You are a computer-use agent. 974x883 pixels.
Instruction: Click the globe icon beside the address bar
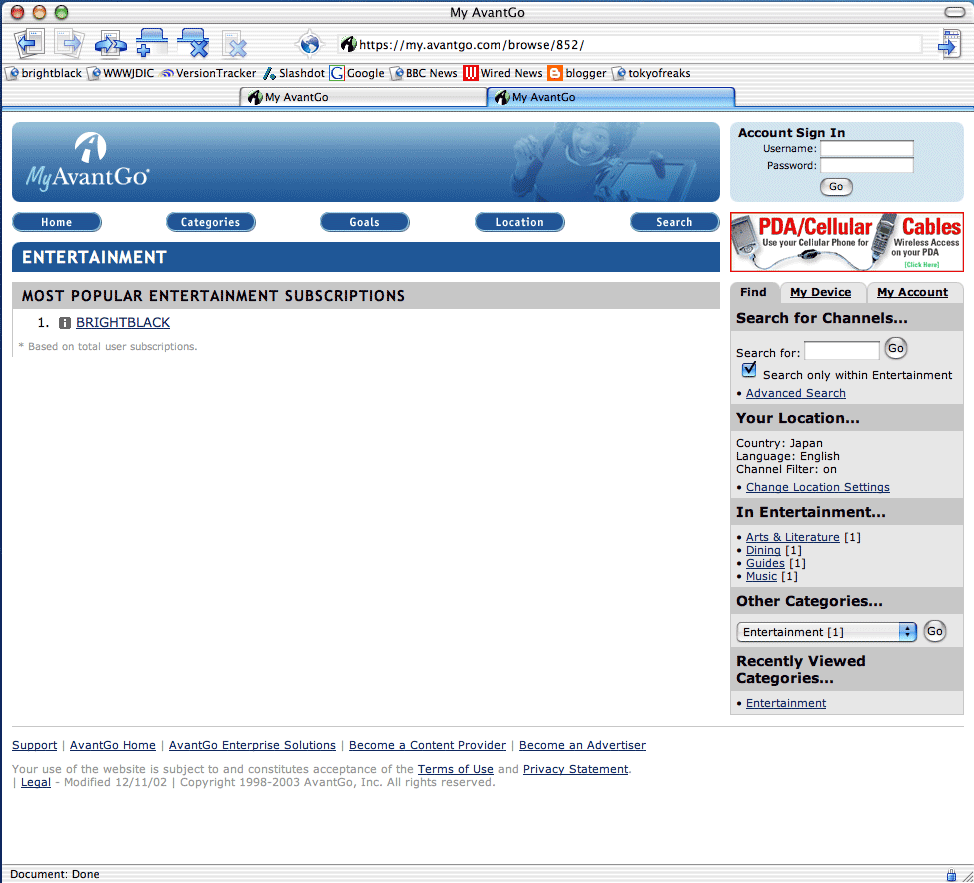pyautogui.click(x=309, y=44)
